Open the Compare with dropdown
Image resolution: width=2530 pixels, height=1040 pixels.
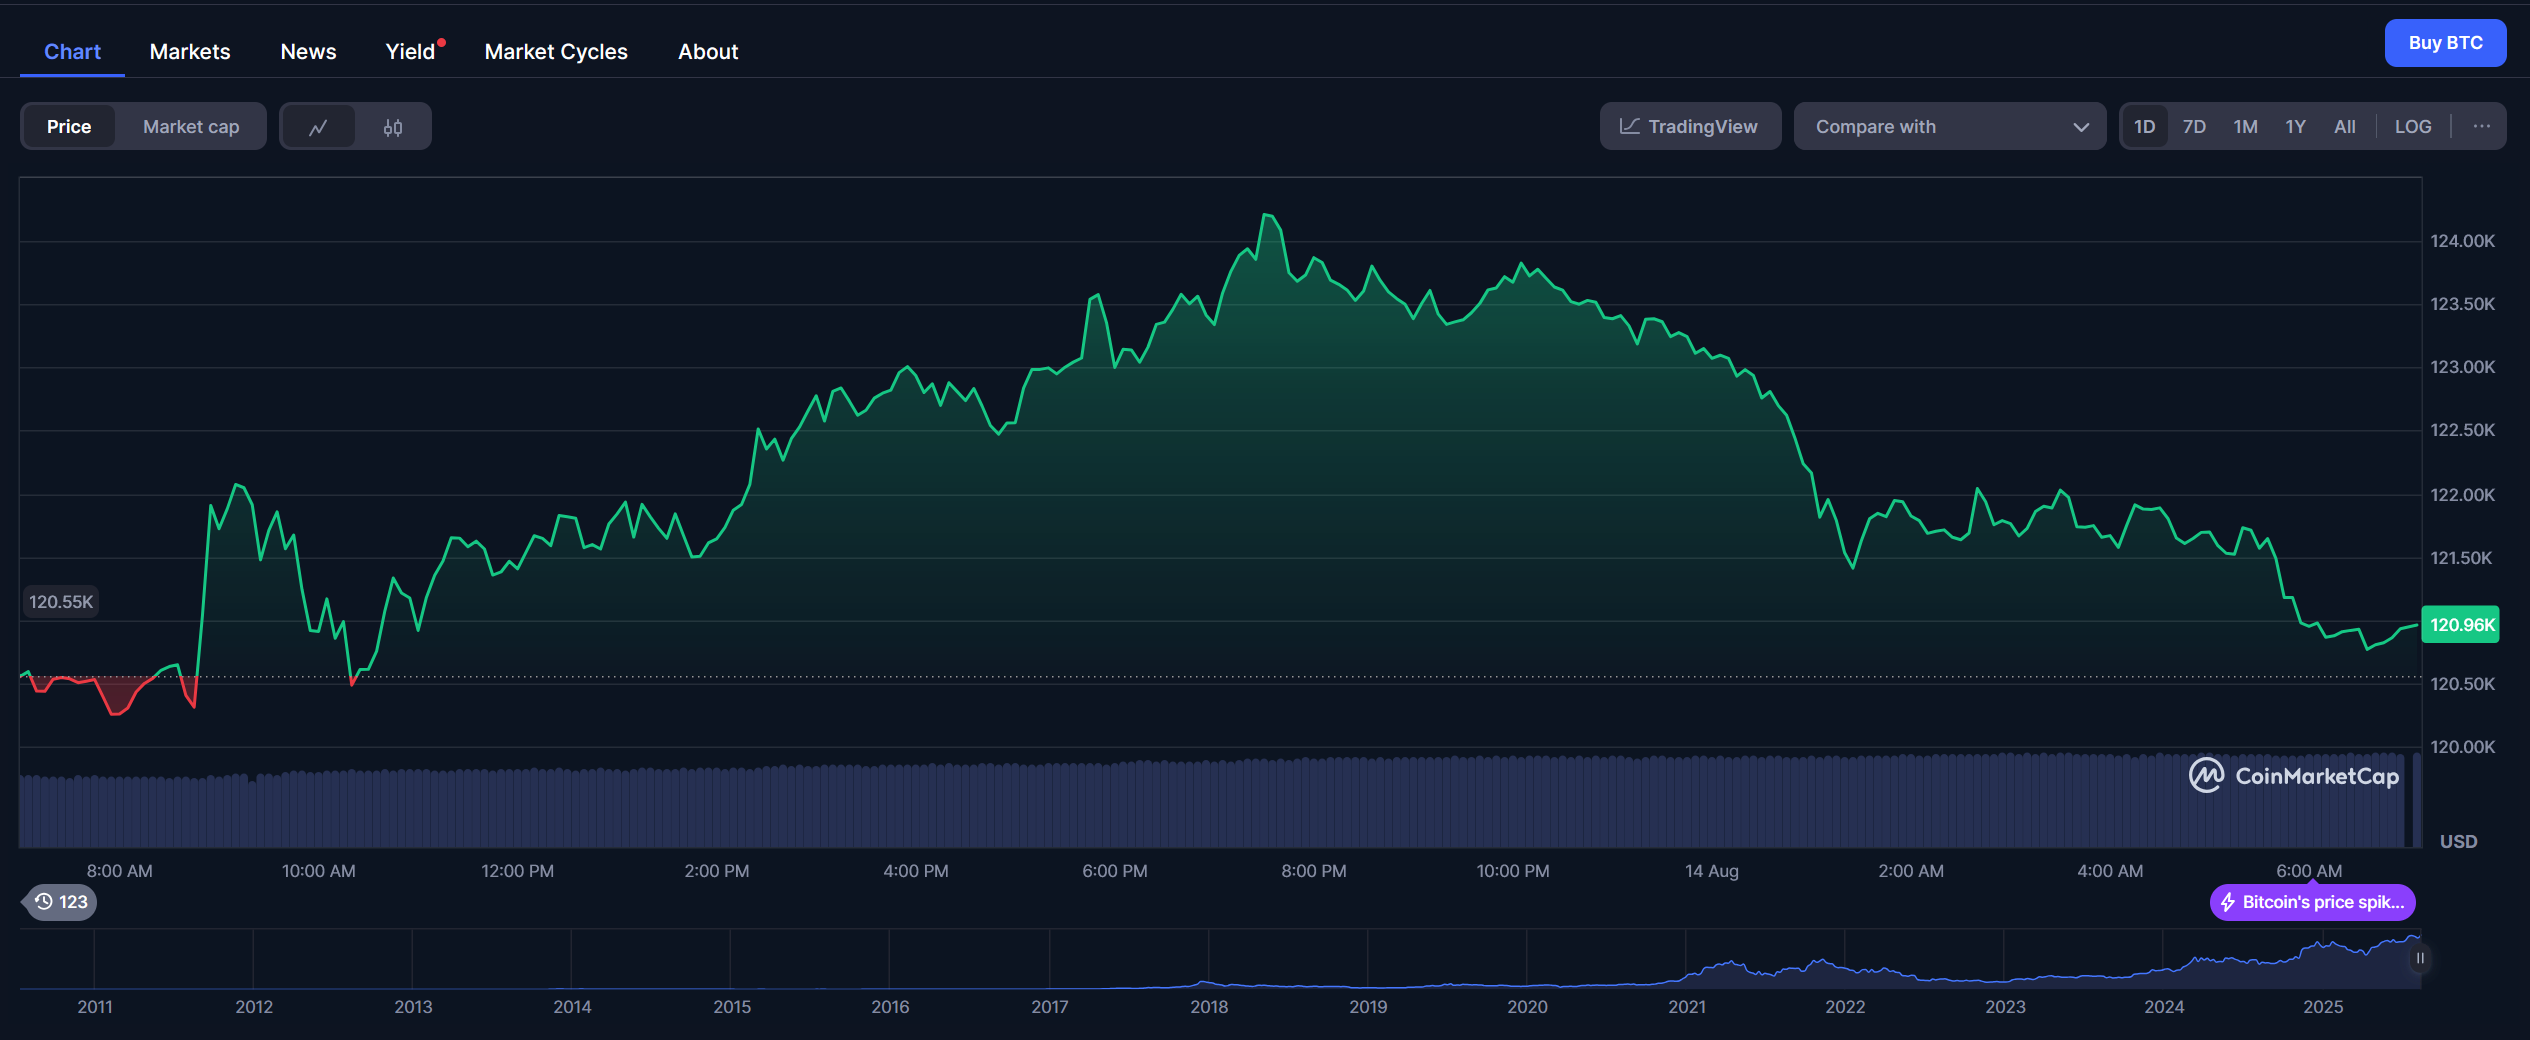(x=1949, y=127)
